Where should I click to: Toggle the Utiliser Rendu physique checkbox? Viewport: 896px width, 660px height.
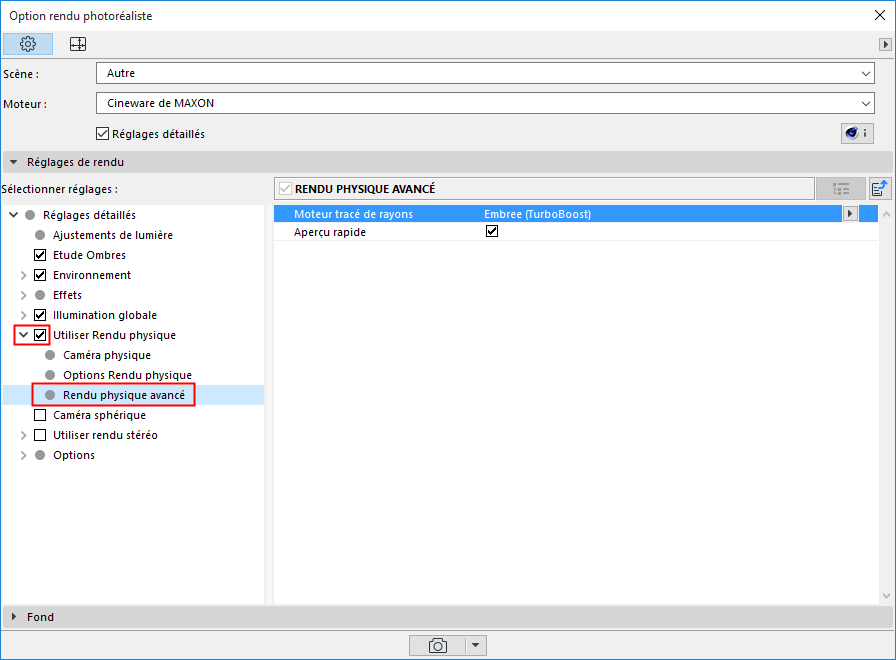40,335
